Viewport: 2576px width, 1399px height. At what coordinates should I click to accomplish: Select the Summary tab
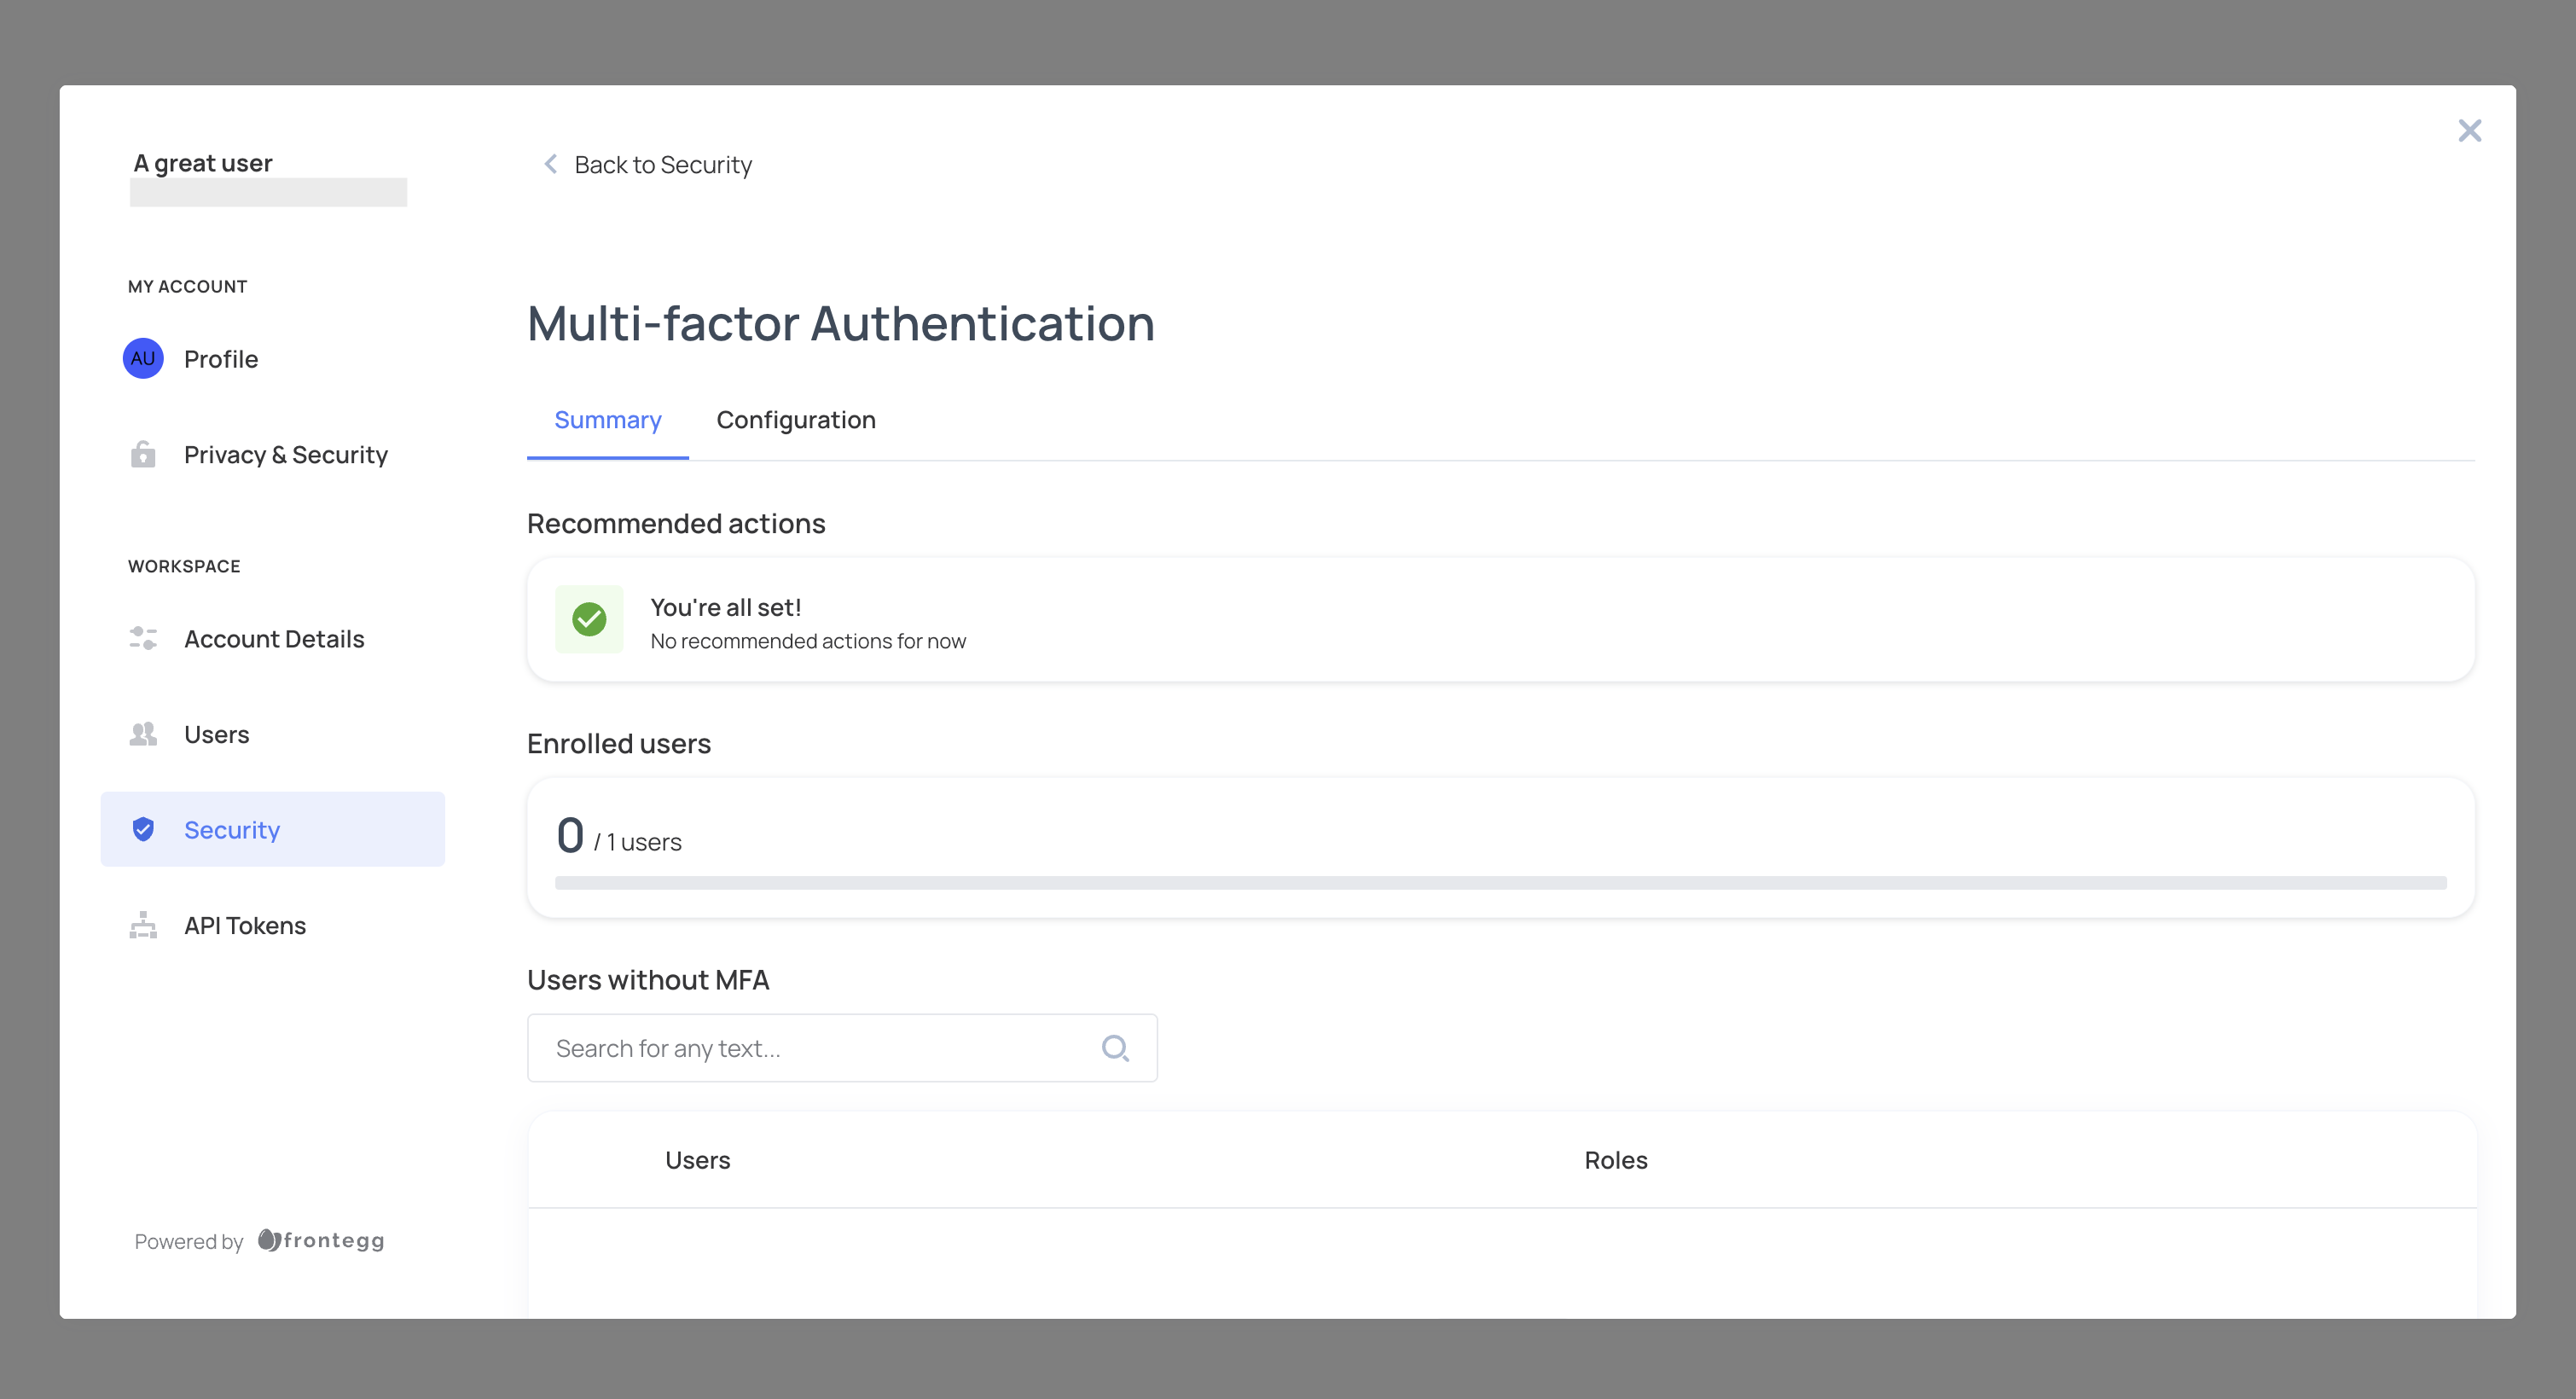[607, 419]
